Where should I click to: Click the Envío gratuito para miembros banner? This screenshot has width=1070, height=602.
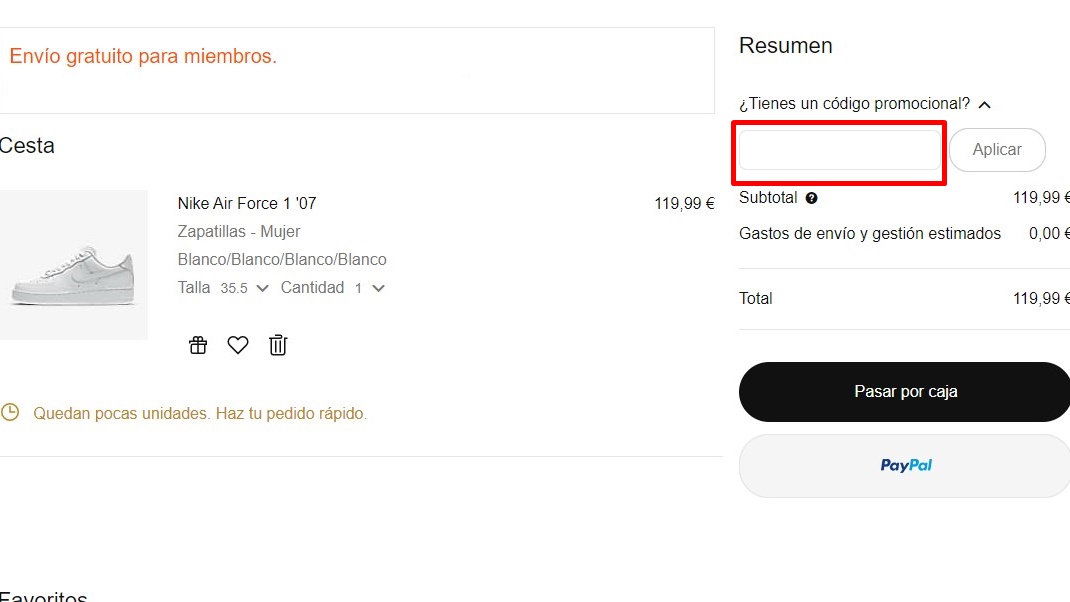point(143,57)
